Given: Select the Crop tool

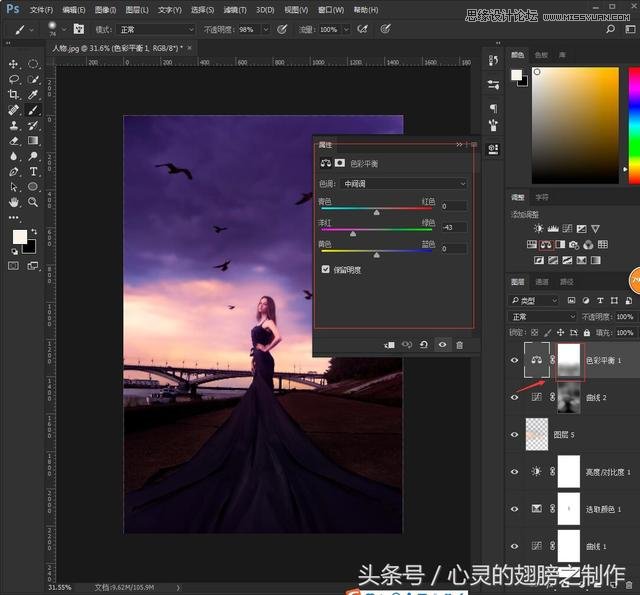Looking at the screenshot, I should pos(14,94).
